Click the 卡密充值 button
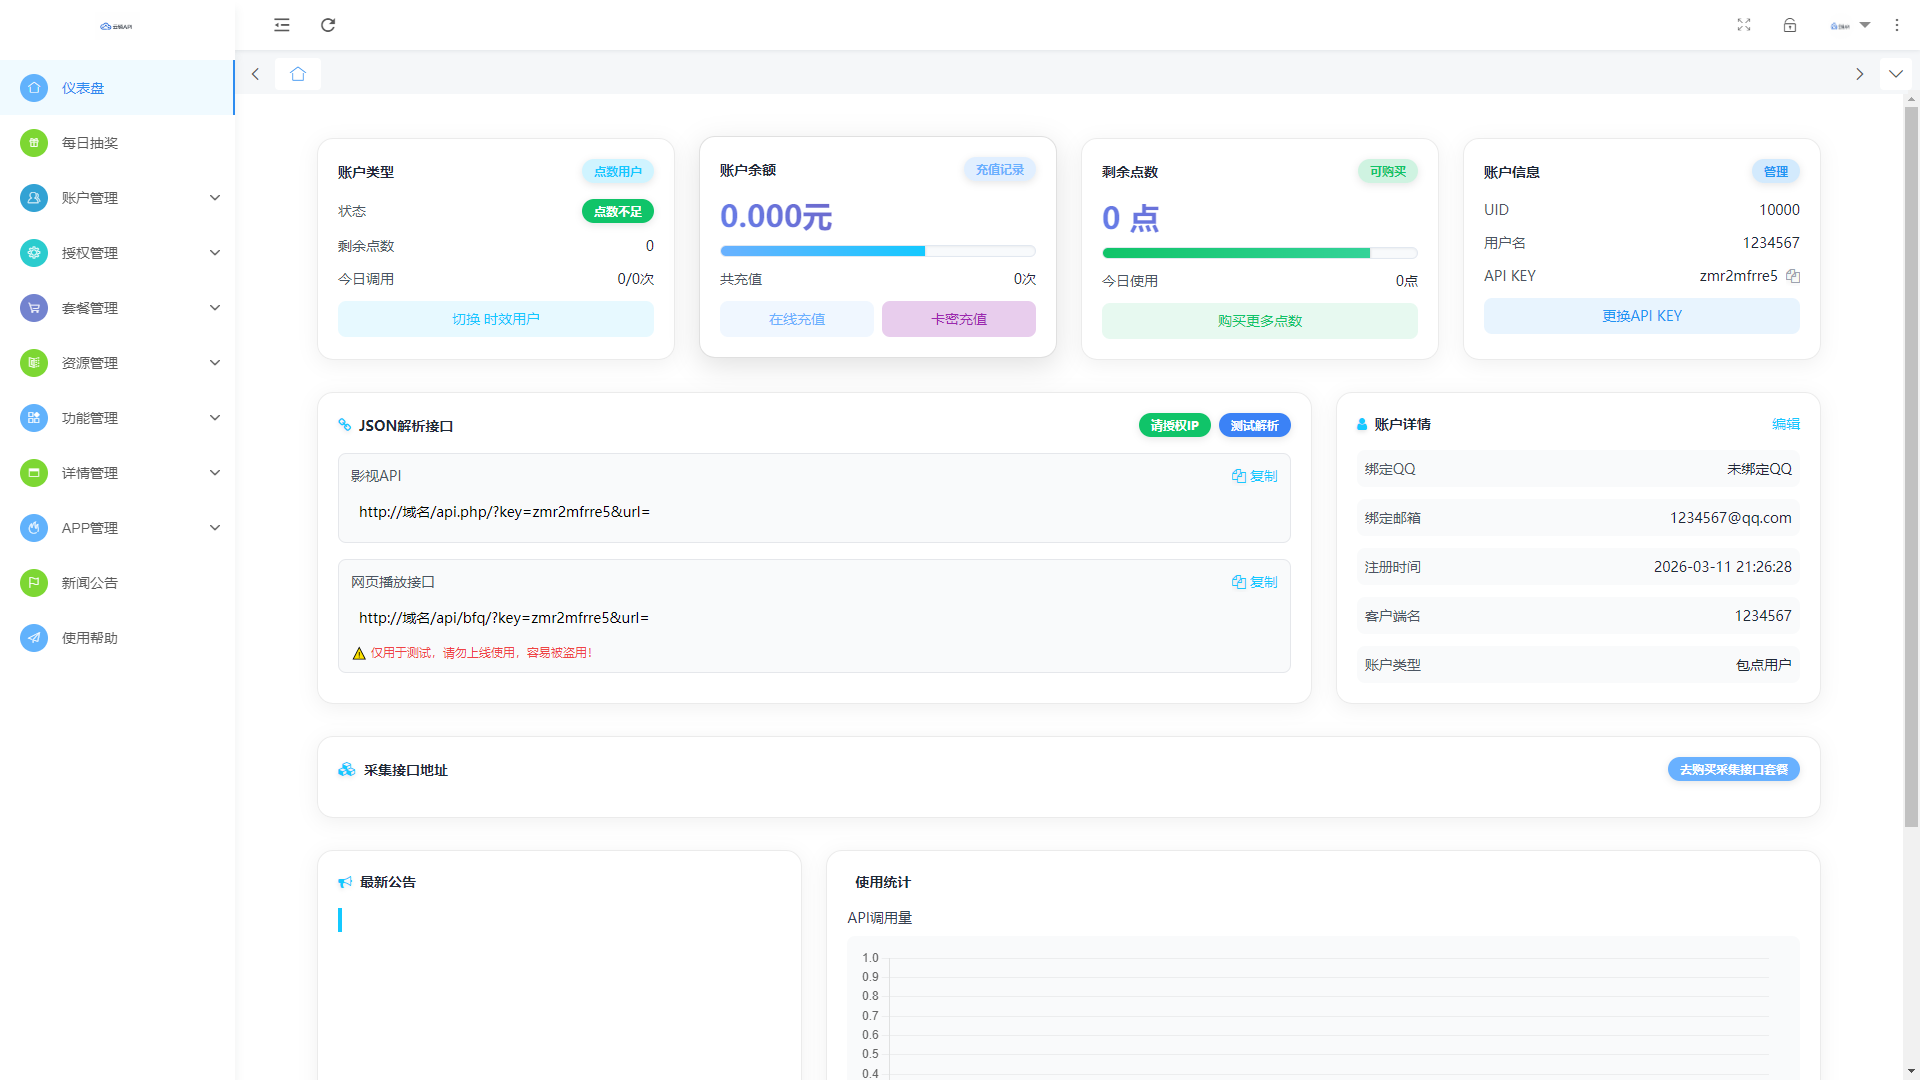The width and height of the screenshot is (1920, 1080). [958, 319]
